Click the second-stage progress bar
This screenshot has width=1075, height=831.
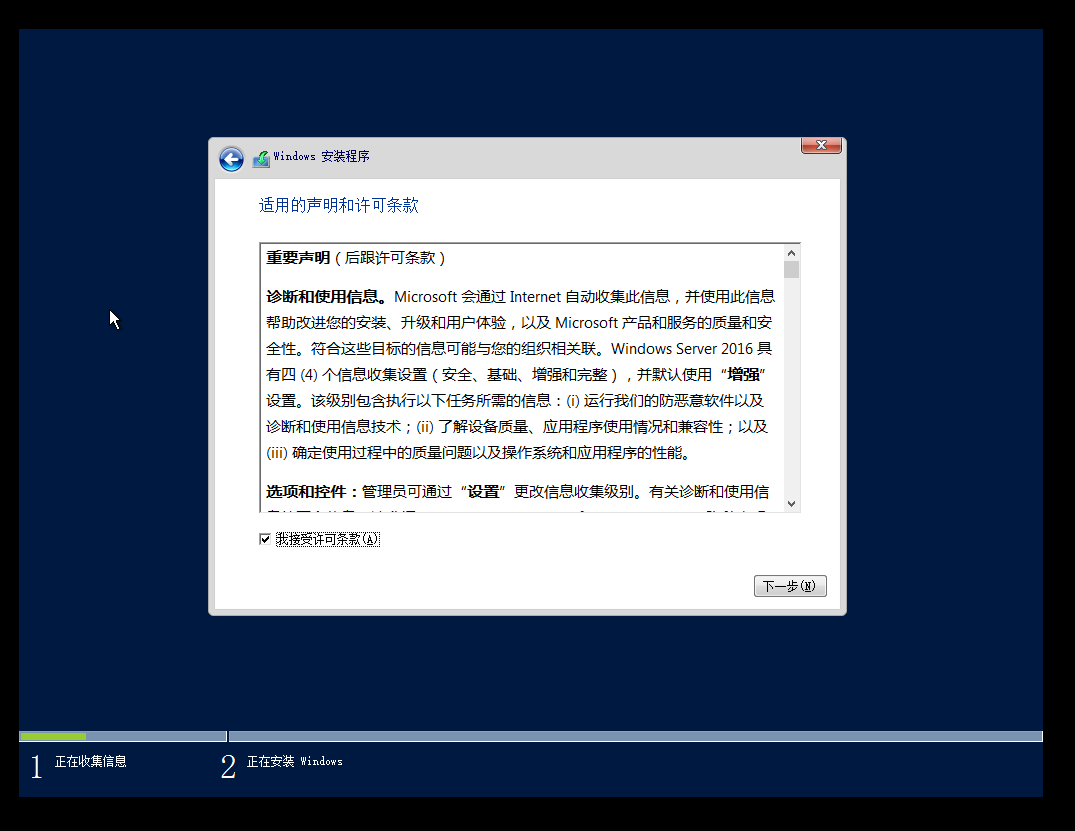(636, 736)
